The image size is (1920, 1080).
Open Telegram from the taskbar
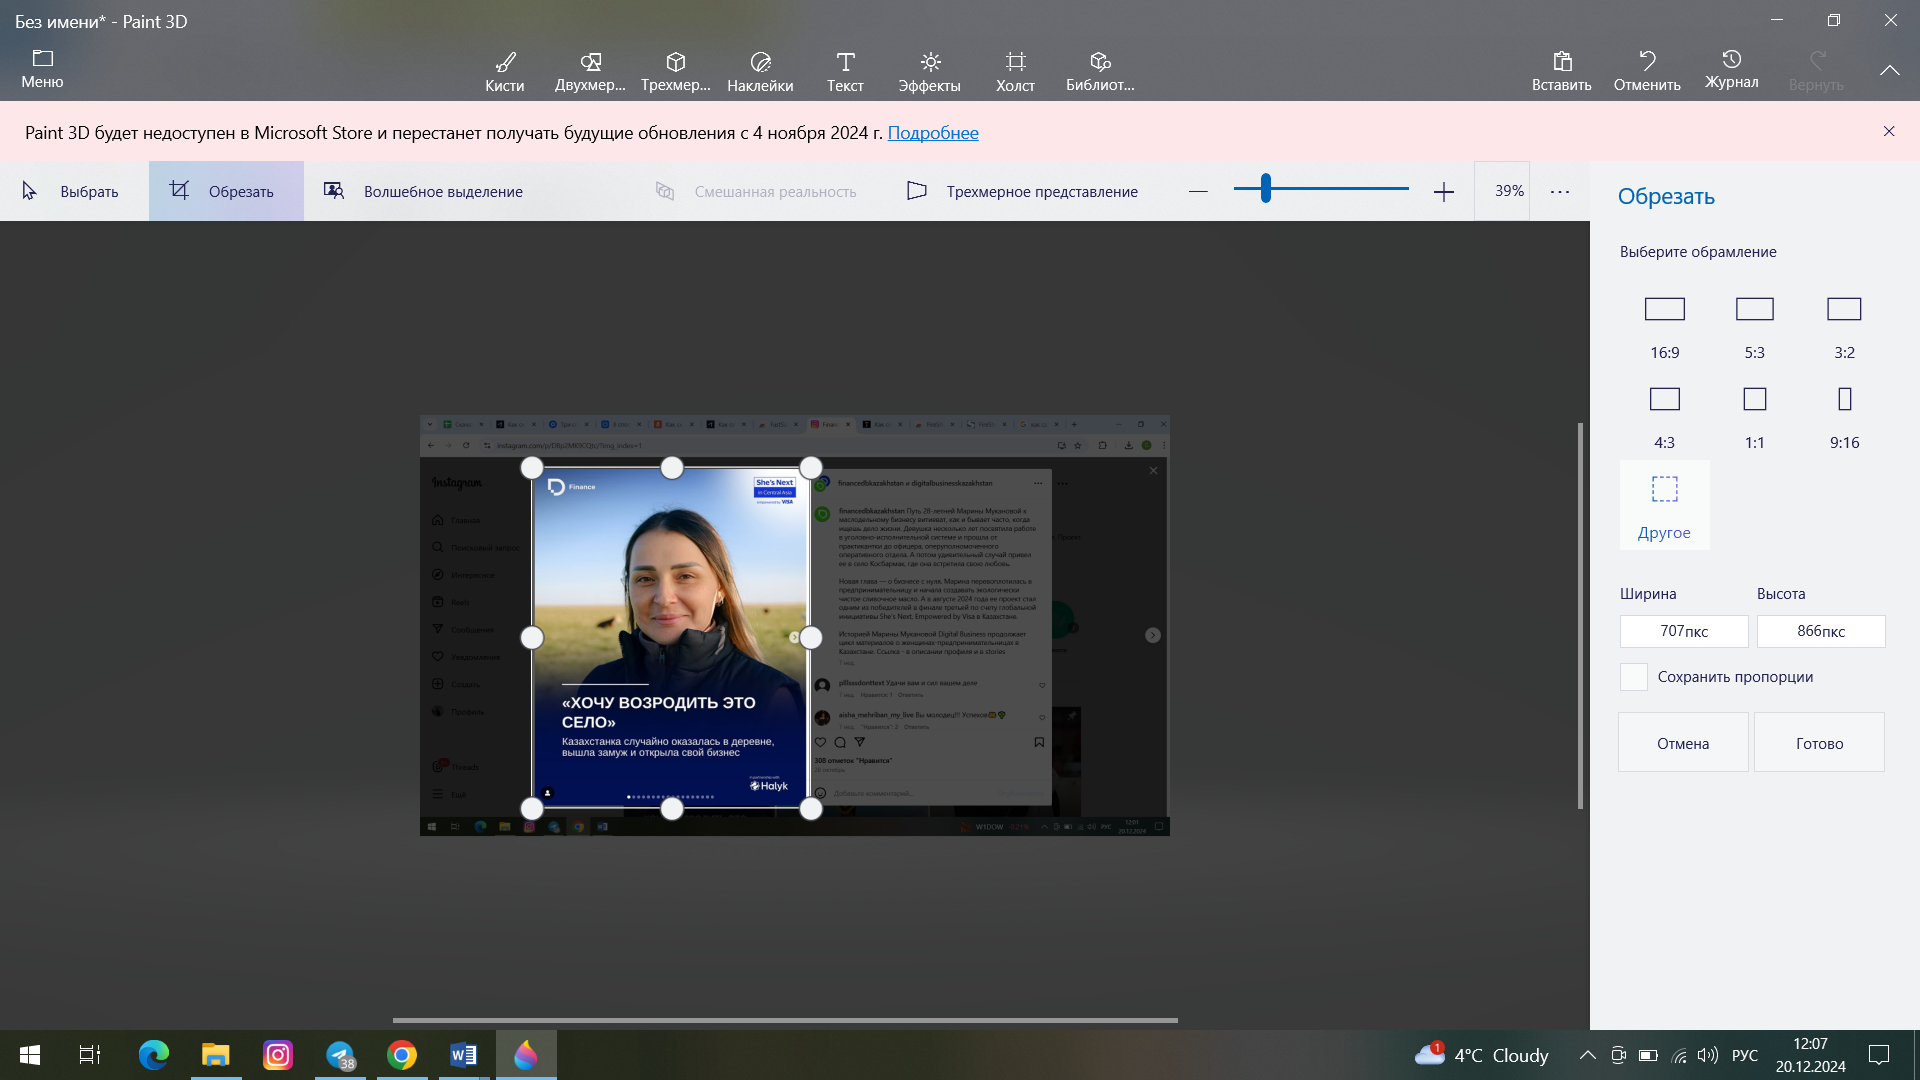[340, 1055]
